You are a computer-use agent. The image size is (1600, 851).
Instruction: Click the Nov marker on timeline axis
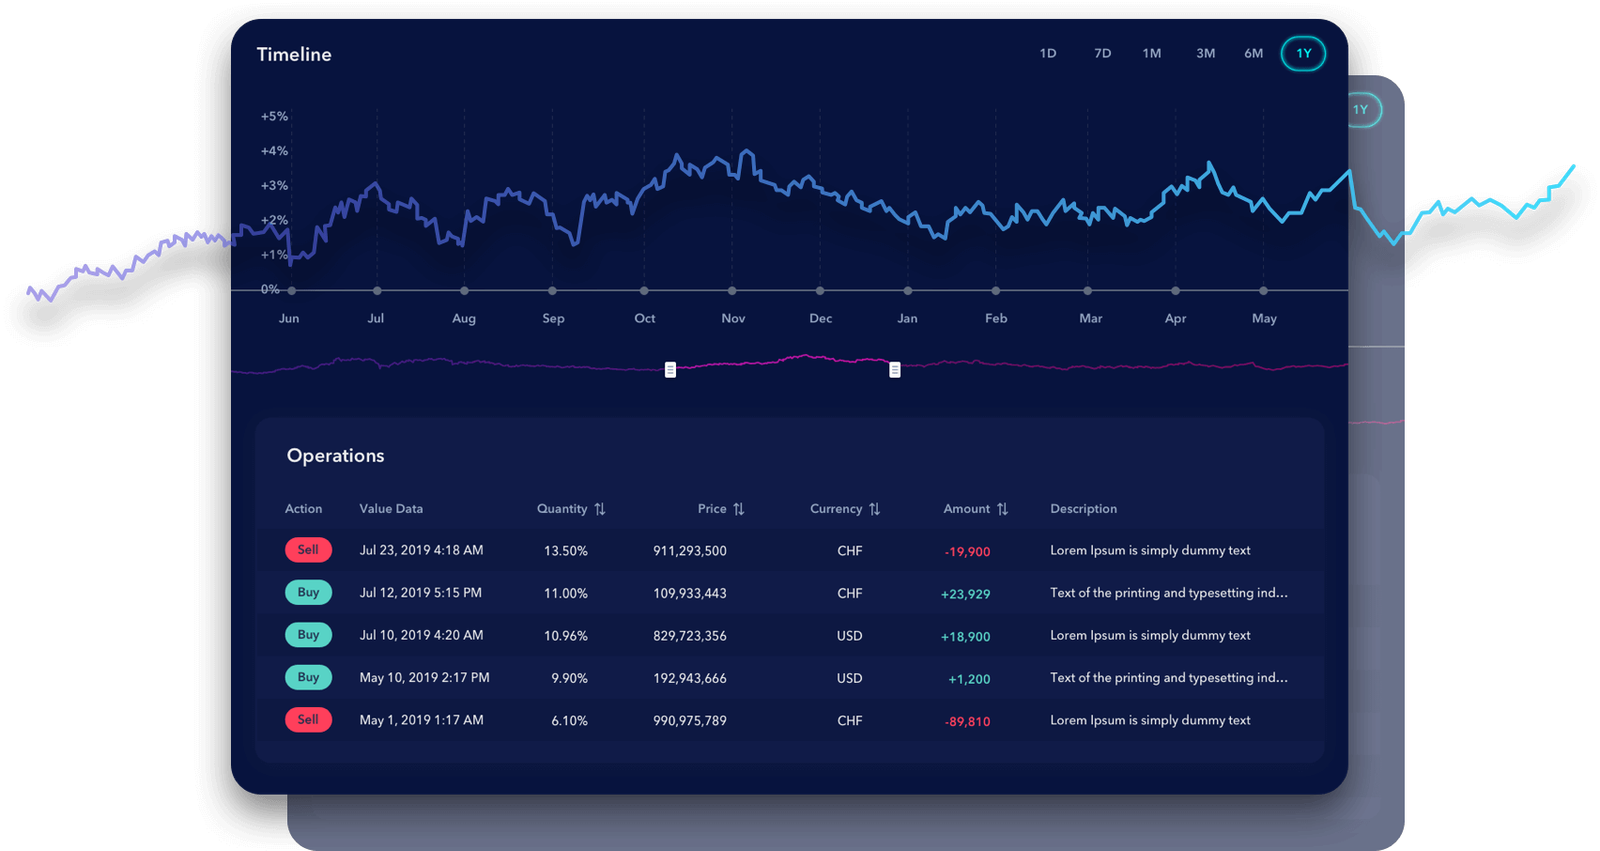tap(732, 291)
